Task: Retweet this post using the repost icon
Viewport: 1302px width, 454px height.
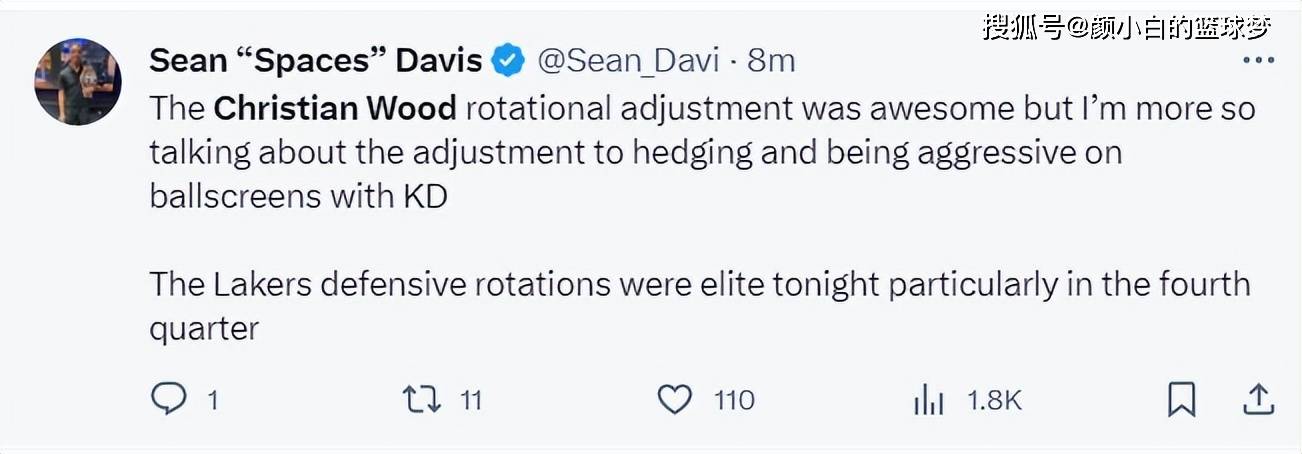Action: pos(421,400)
